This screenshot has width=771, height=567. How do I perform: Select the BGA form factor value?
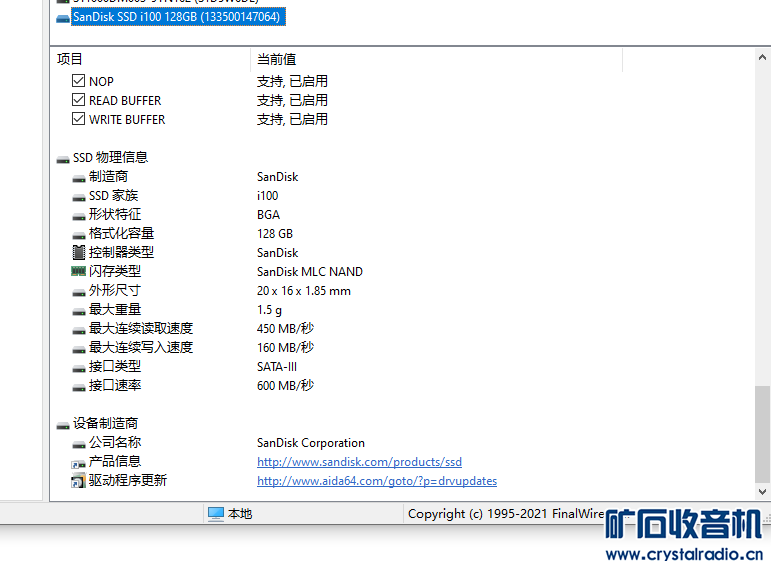pos(268,215)
